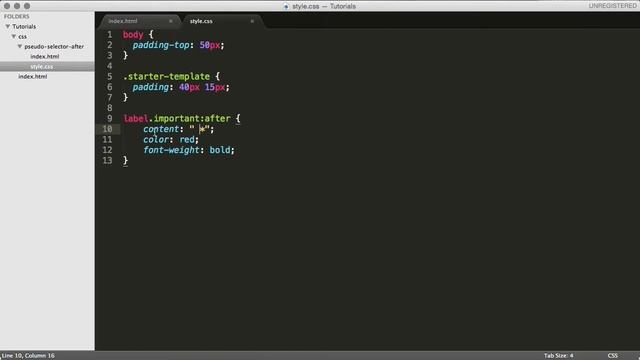Collapse the css folder triangle
Screen dimensions: 640x360
[14, 36]
